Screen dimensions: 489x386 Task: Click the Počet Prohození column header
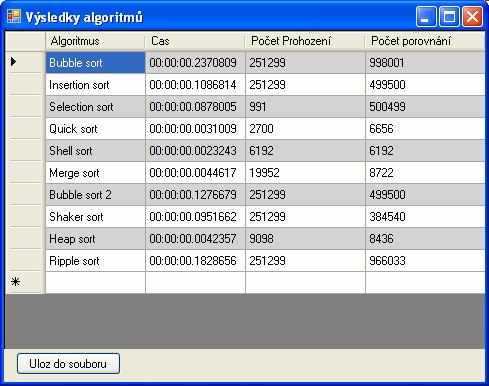click(x=305, y=41)
